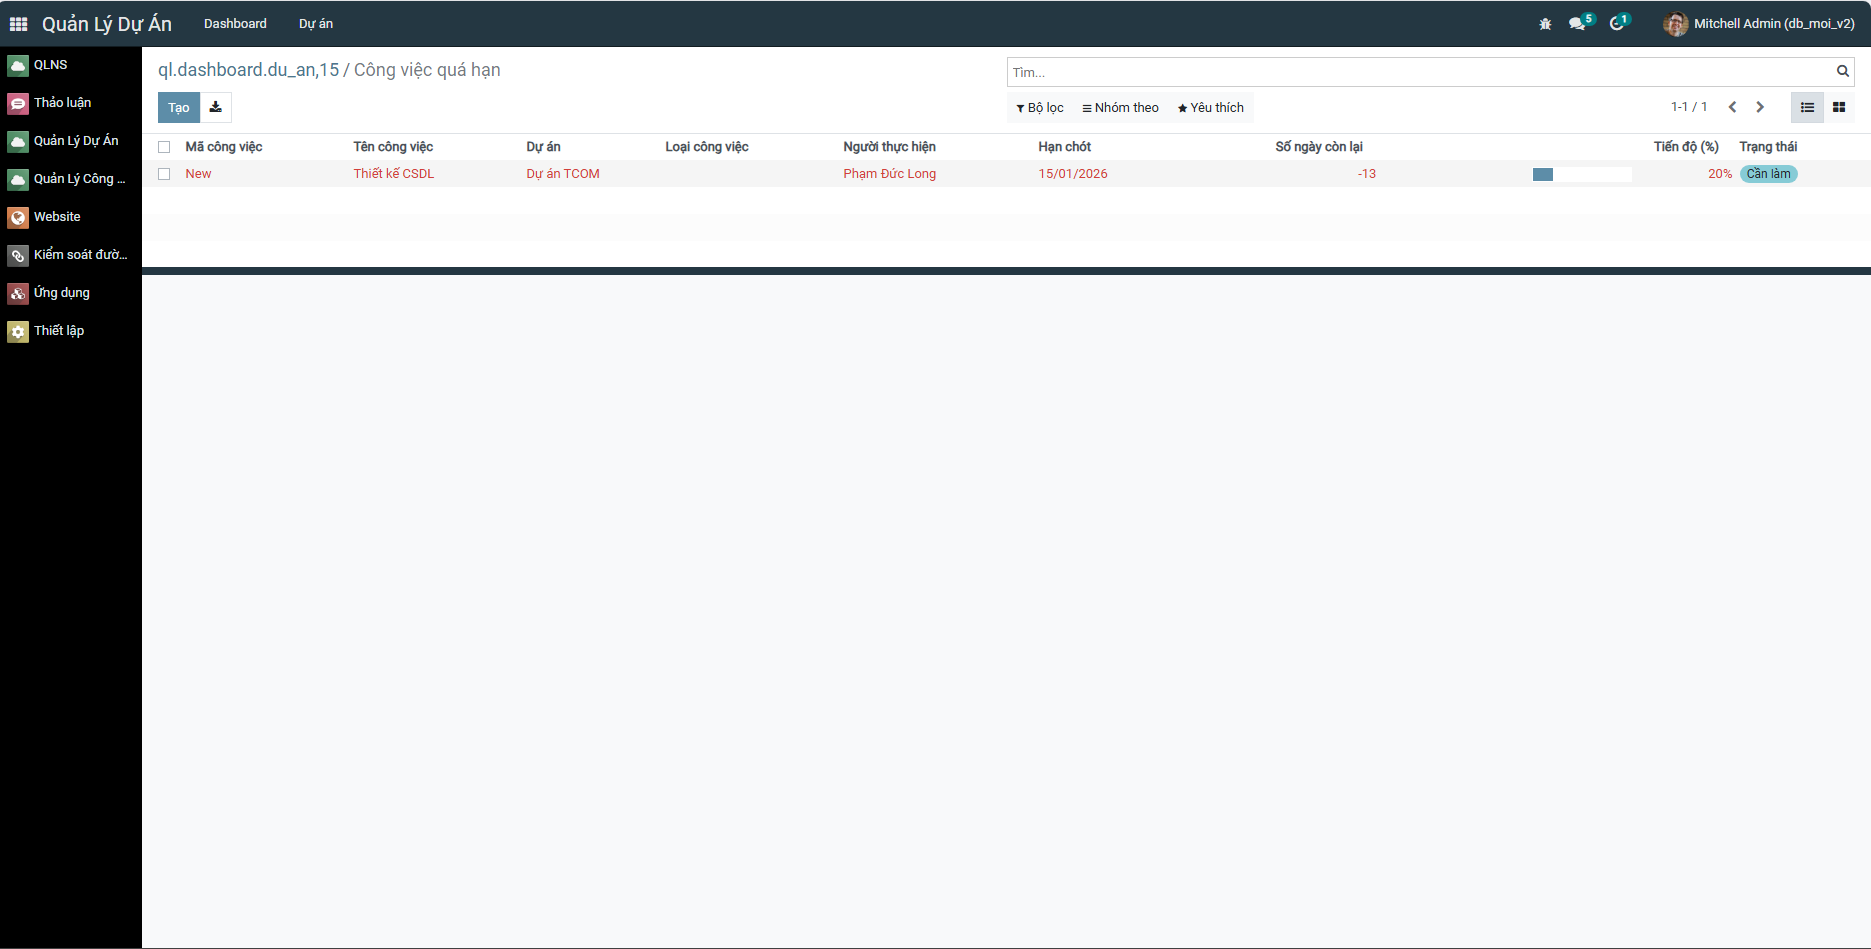Click the 1-1 / 1 pager counter
Viewport: 1871px width, 949px height.
pos(1689,107)
